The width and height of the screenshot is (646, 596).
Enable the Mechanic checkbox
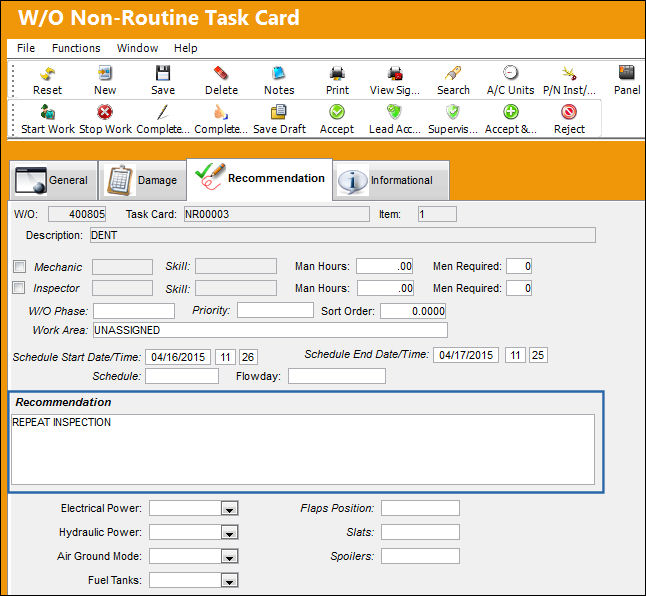19,266
